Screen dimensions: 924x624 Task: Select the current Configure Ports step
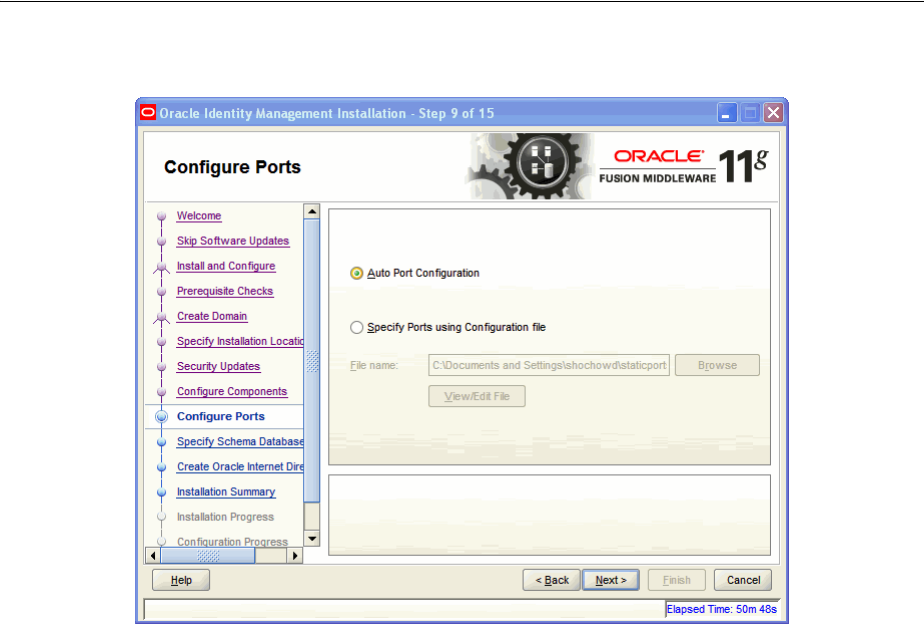[x=221, y=417]
